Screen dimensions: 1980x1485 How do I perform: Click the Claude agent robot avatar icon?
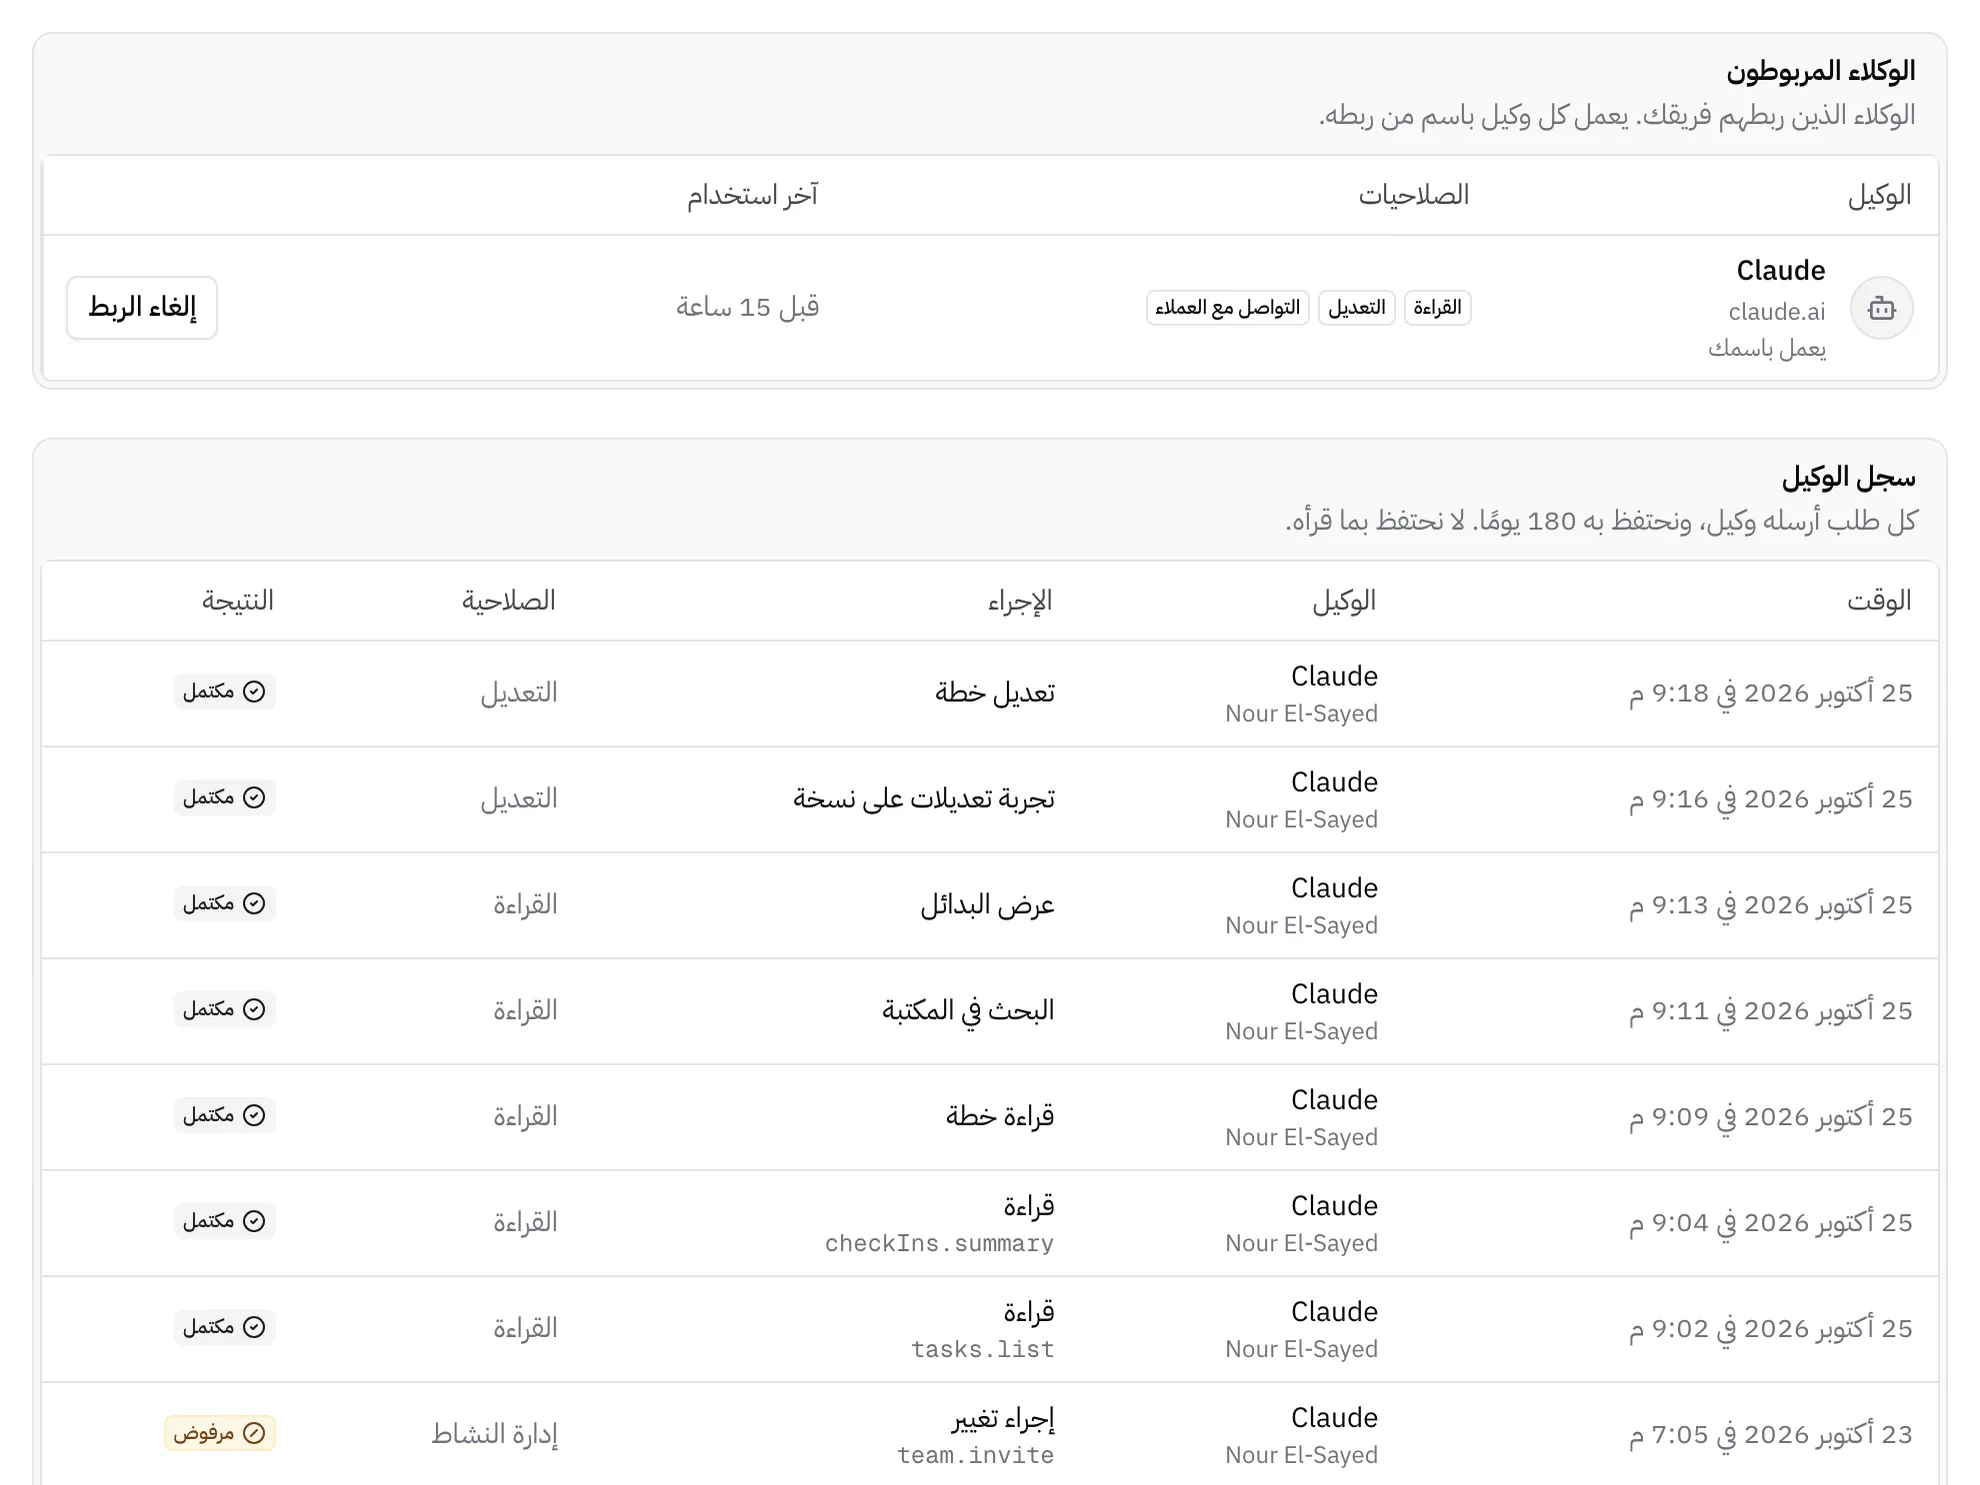[x=1881, y=308]
